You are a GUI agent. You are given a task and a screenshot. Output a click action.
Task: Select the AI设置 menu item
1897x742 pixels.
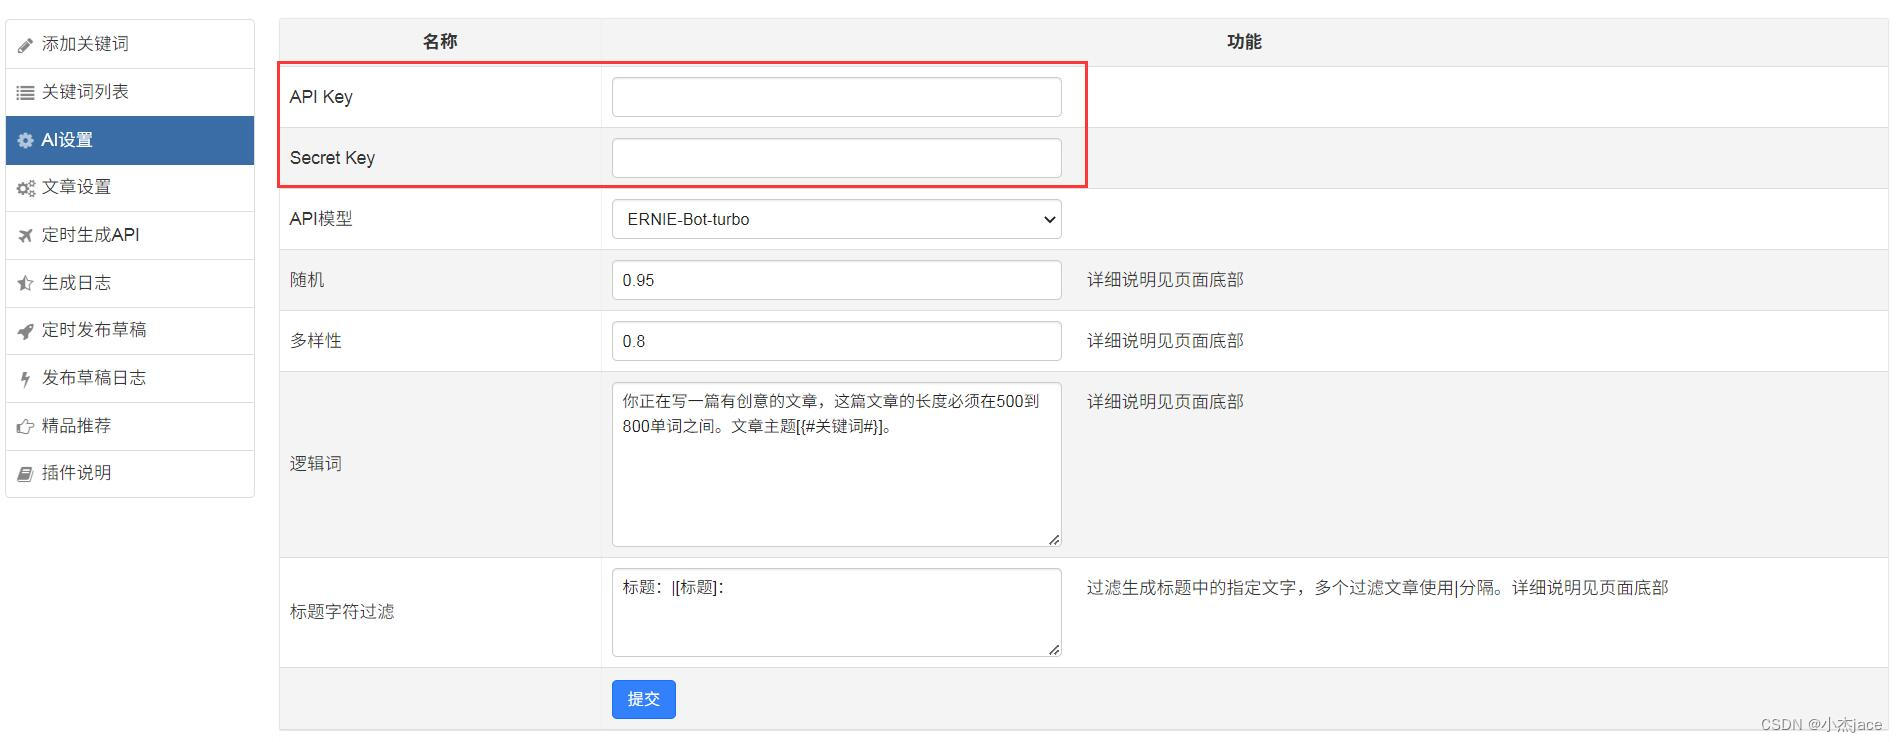(130, 140)
